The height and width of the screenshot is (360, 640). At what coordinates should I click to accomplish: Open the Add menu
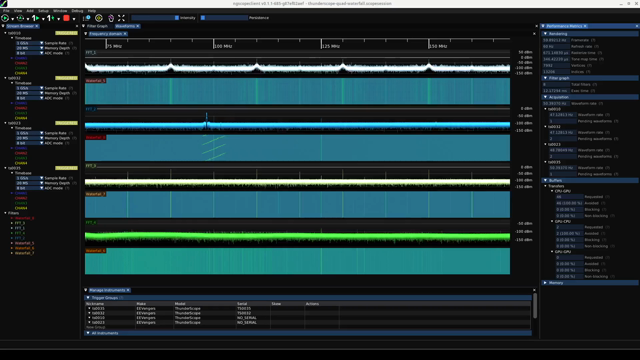(30, 11)
